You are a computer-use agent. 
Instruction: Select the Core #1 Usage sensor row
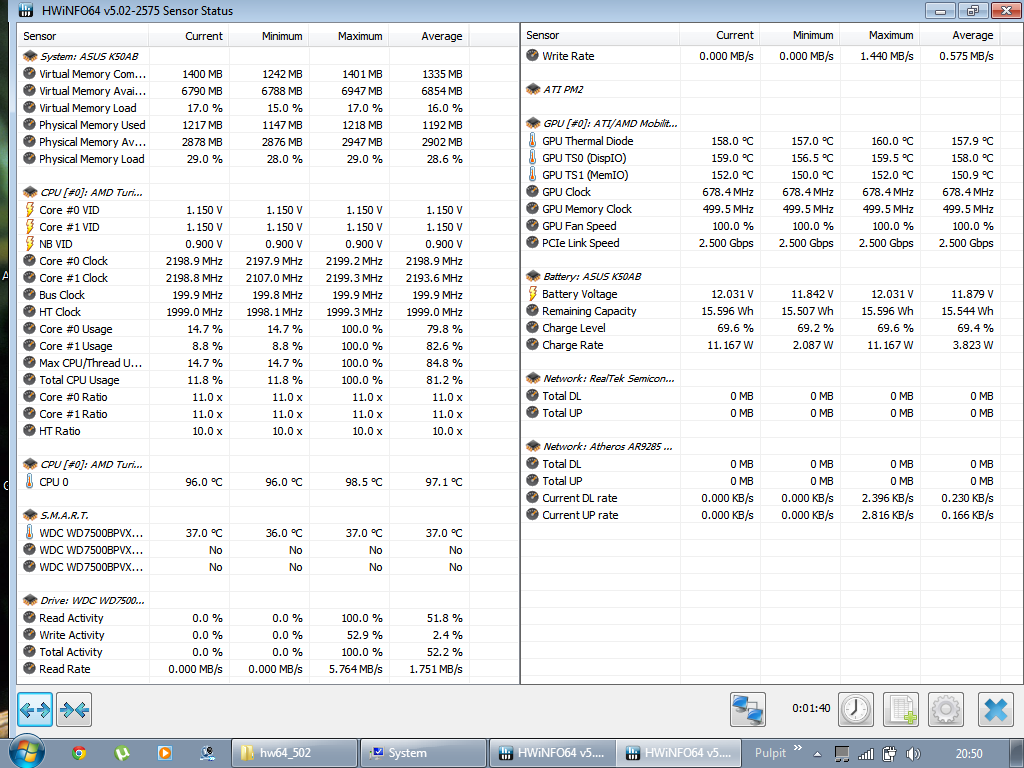tap(243, 345)
